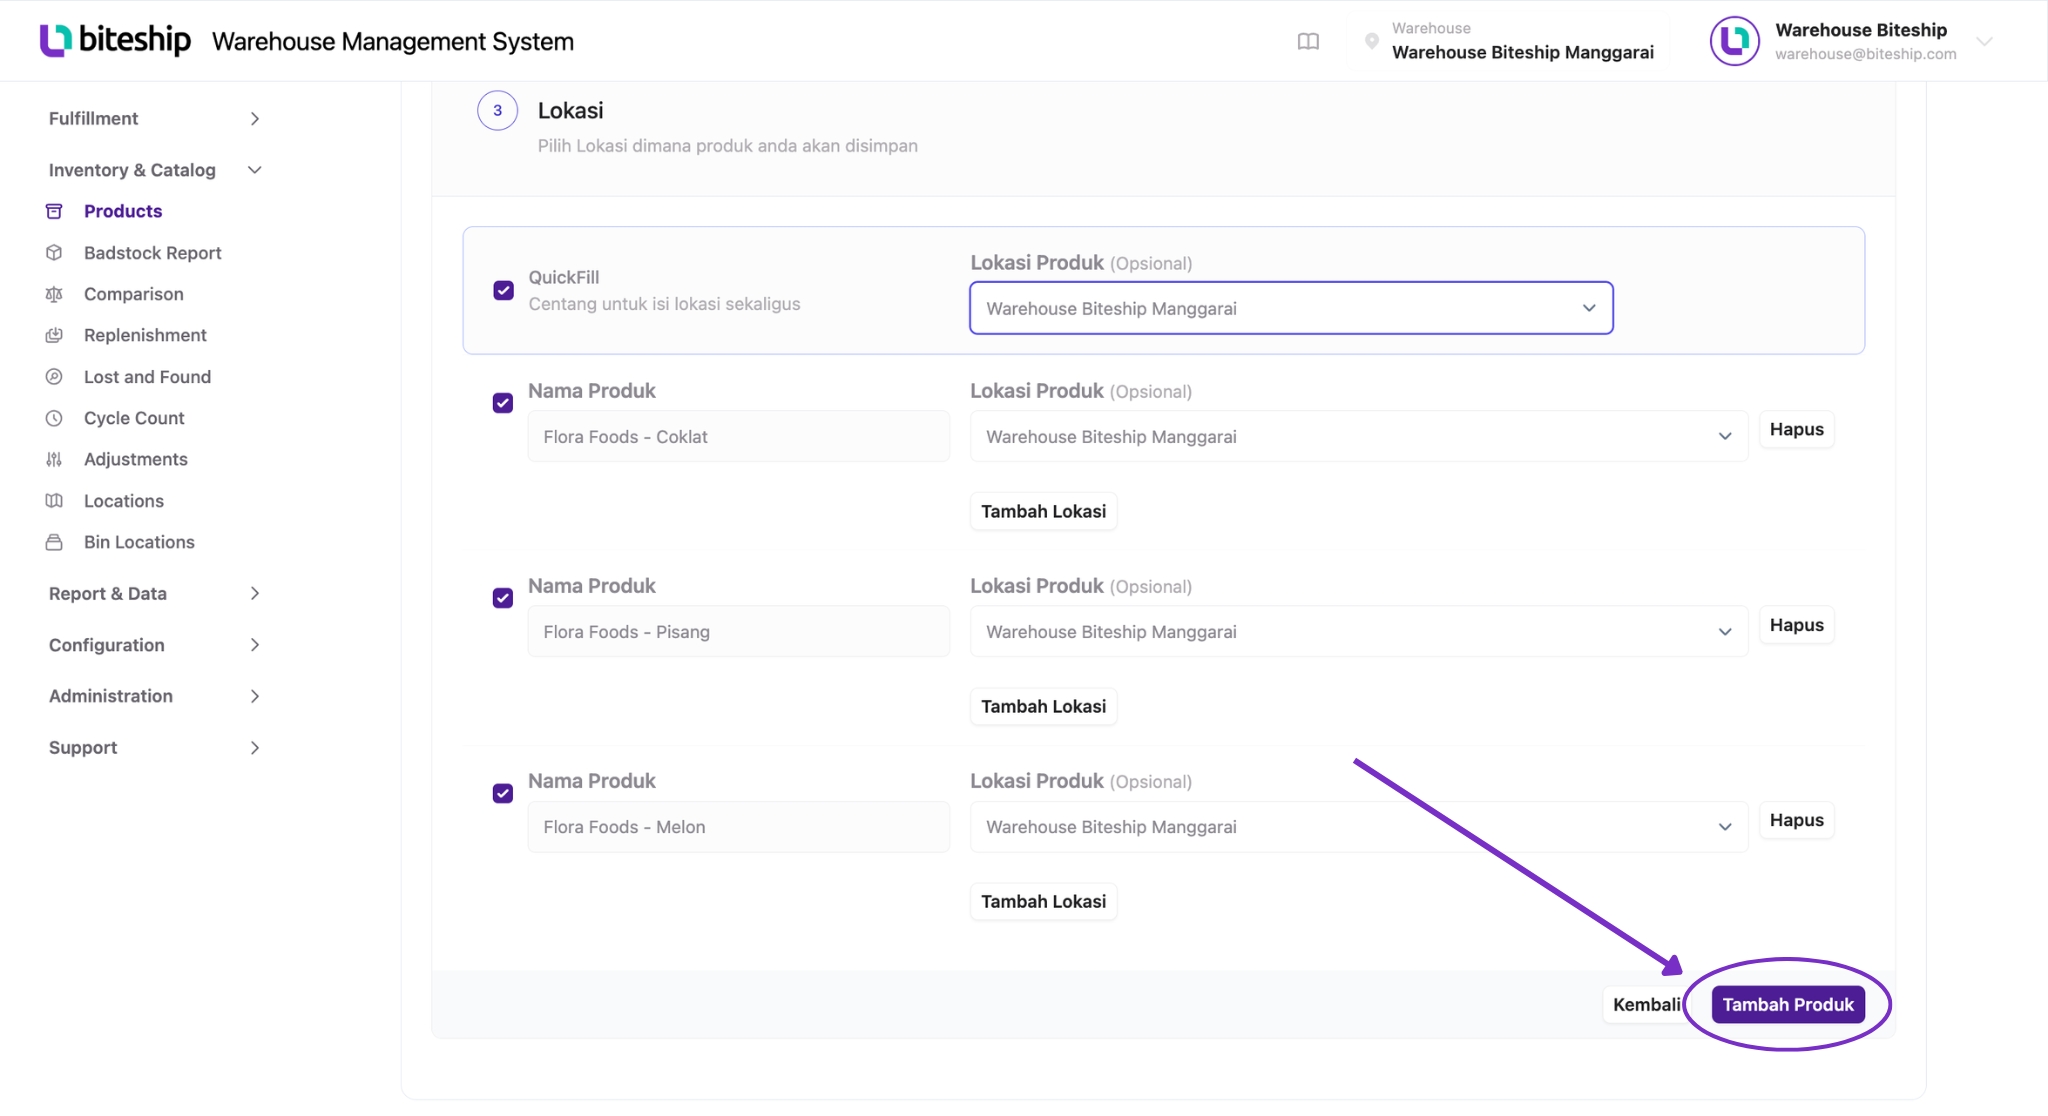The width and height of the screenshot is (2048, 1116).
Task: Click the Badstock Report box icon
Action: [54, 253]
